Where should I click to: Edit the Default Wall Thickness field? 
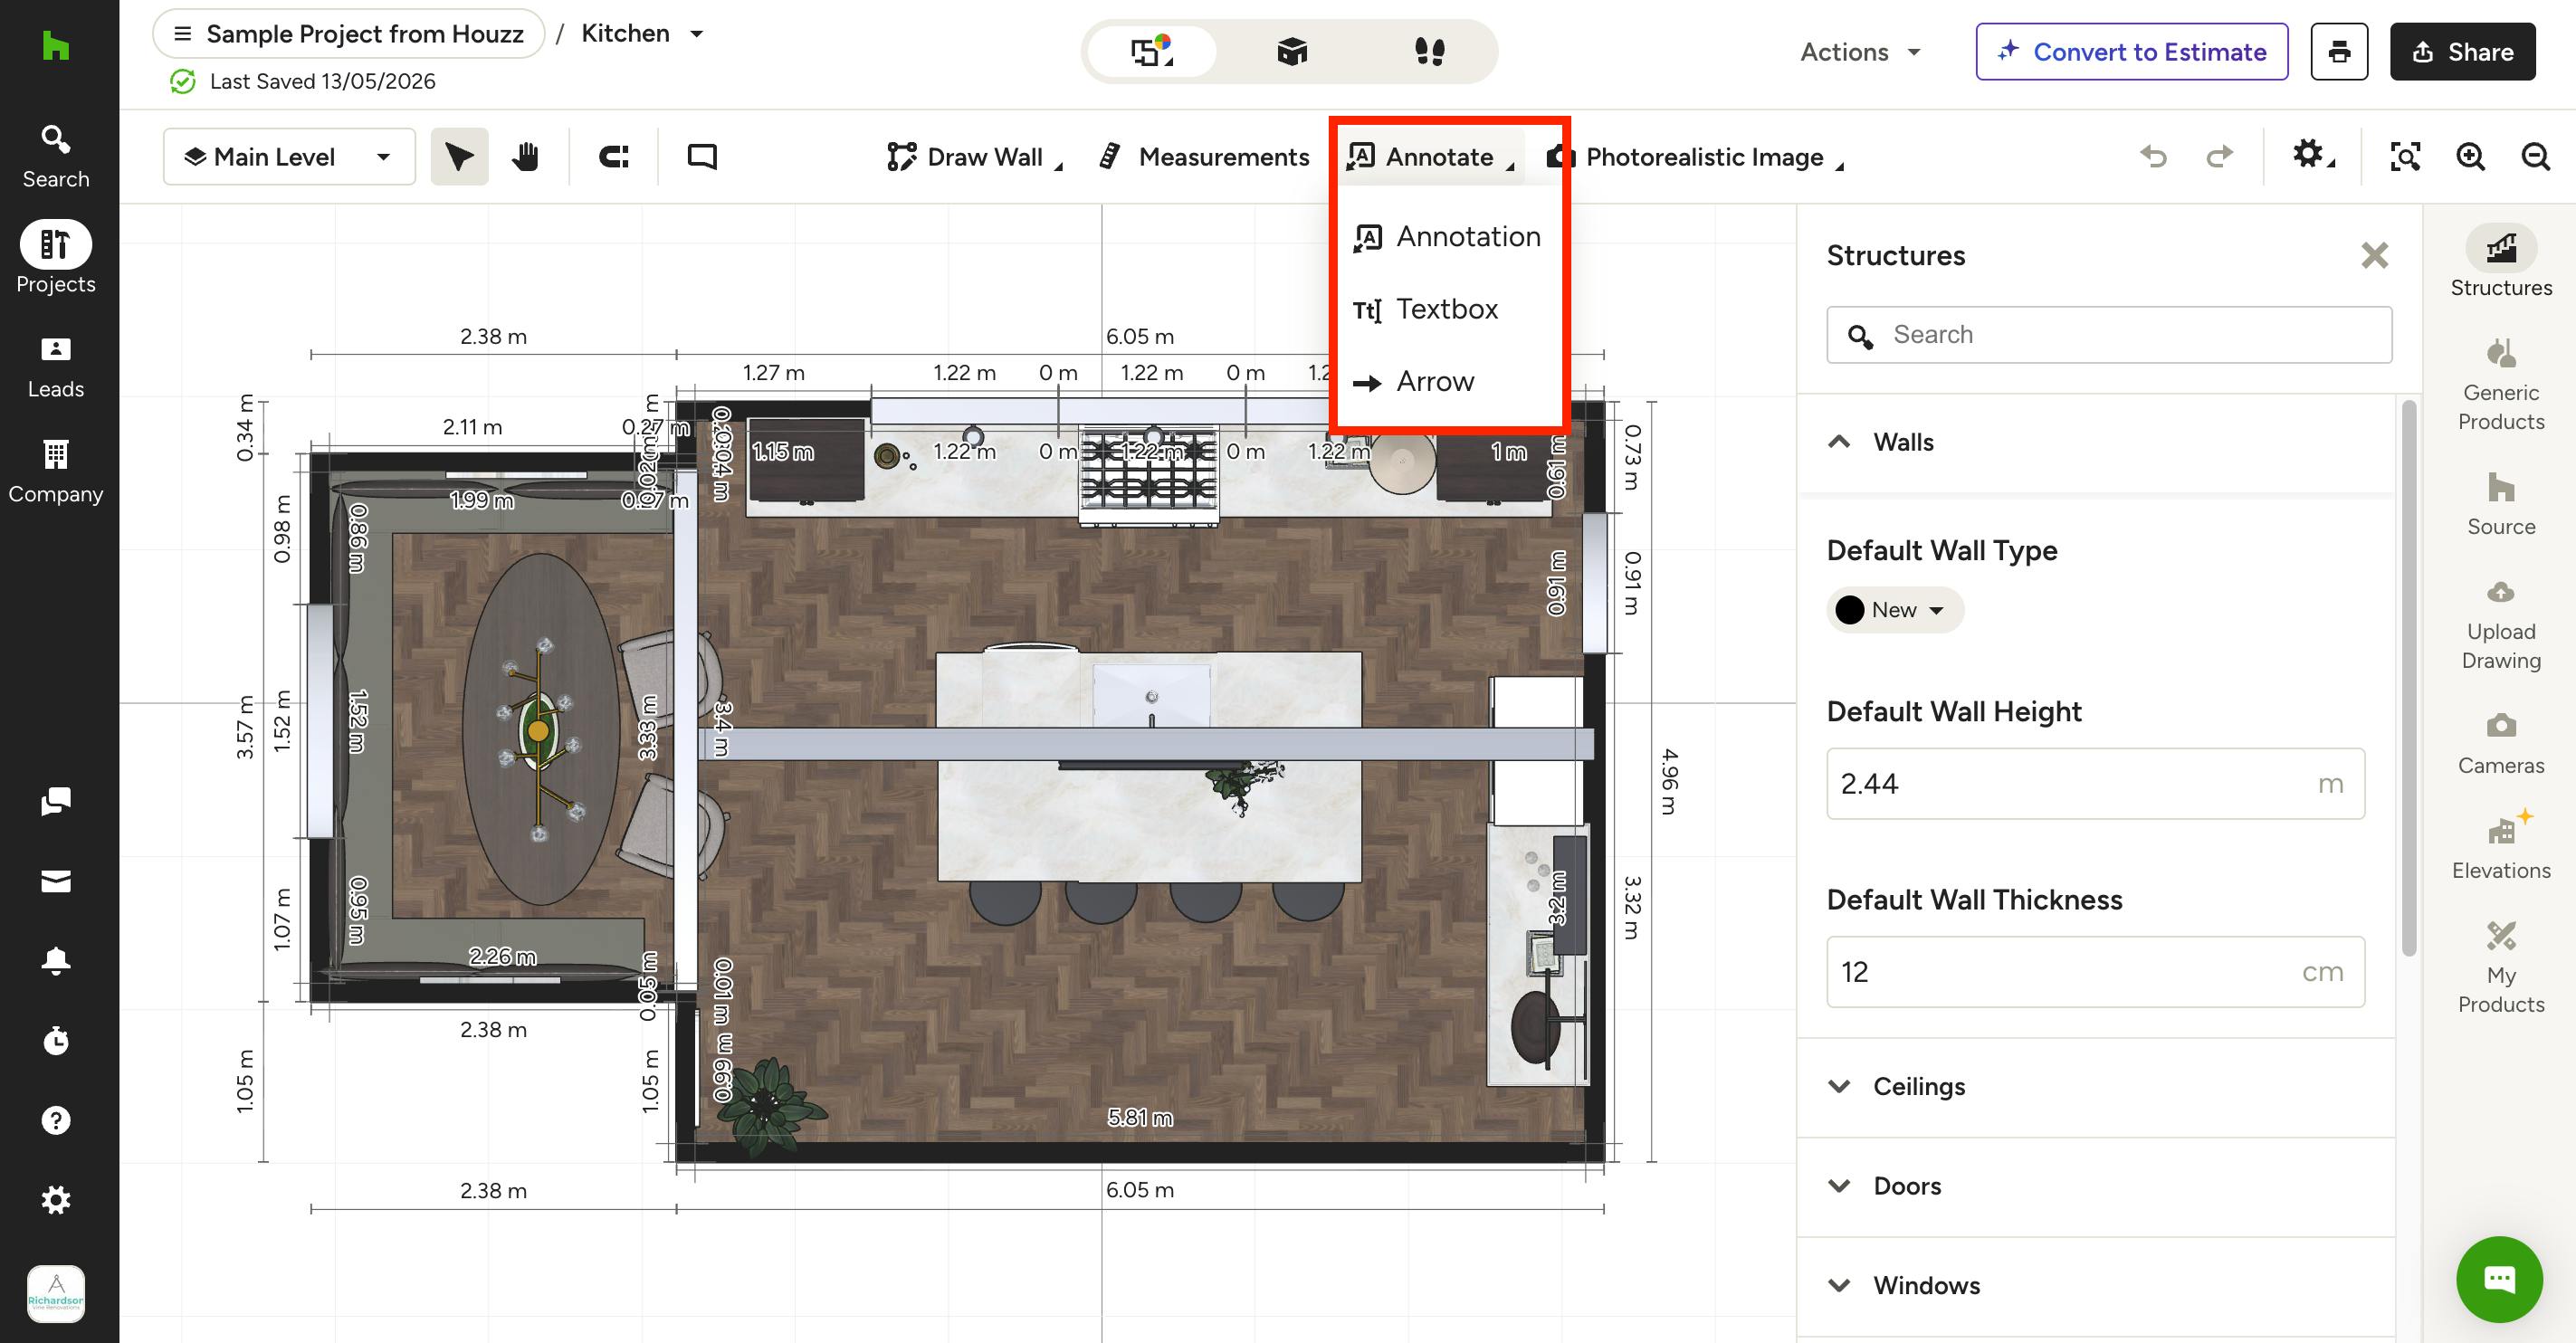pyautogui.click(x=2095, y=972)
